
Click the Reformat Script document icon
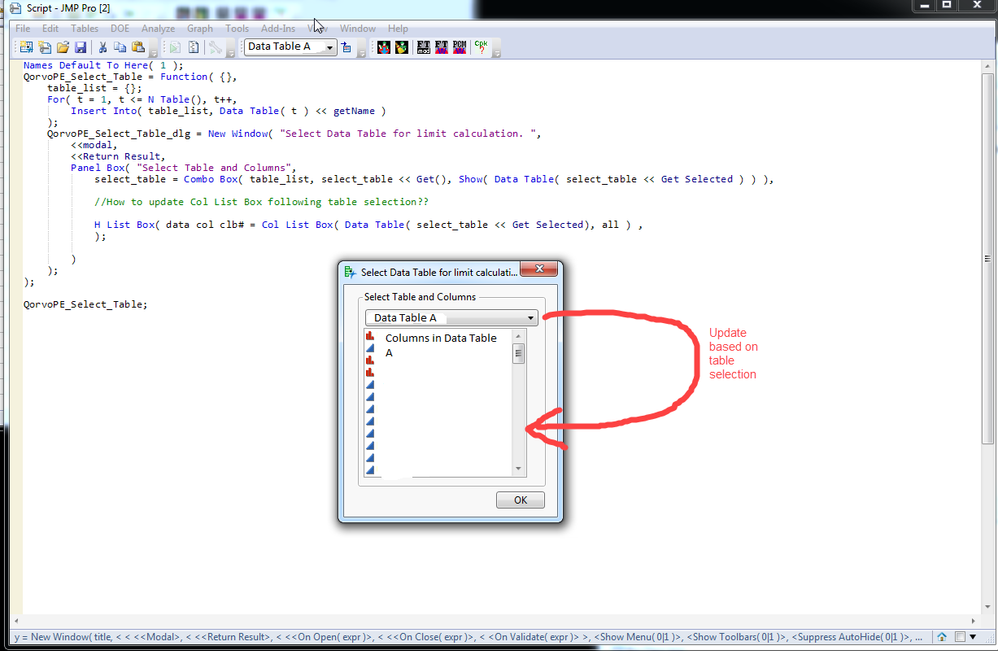[193, 47]
